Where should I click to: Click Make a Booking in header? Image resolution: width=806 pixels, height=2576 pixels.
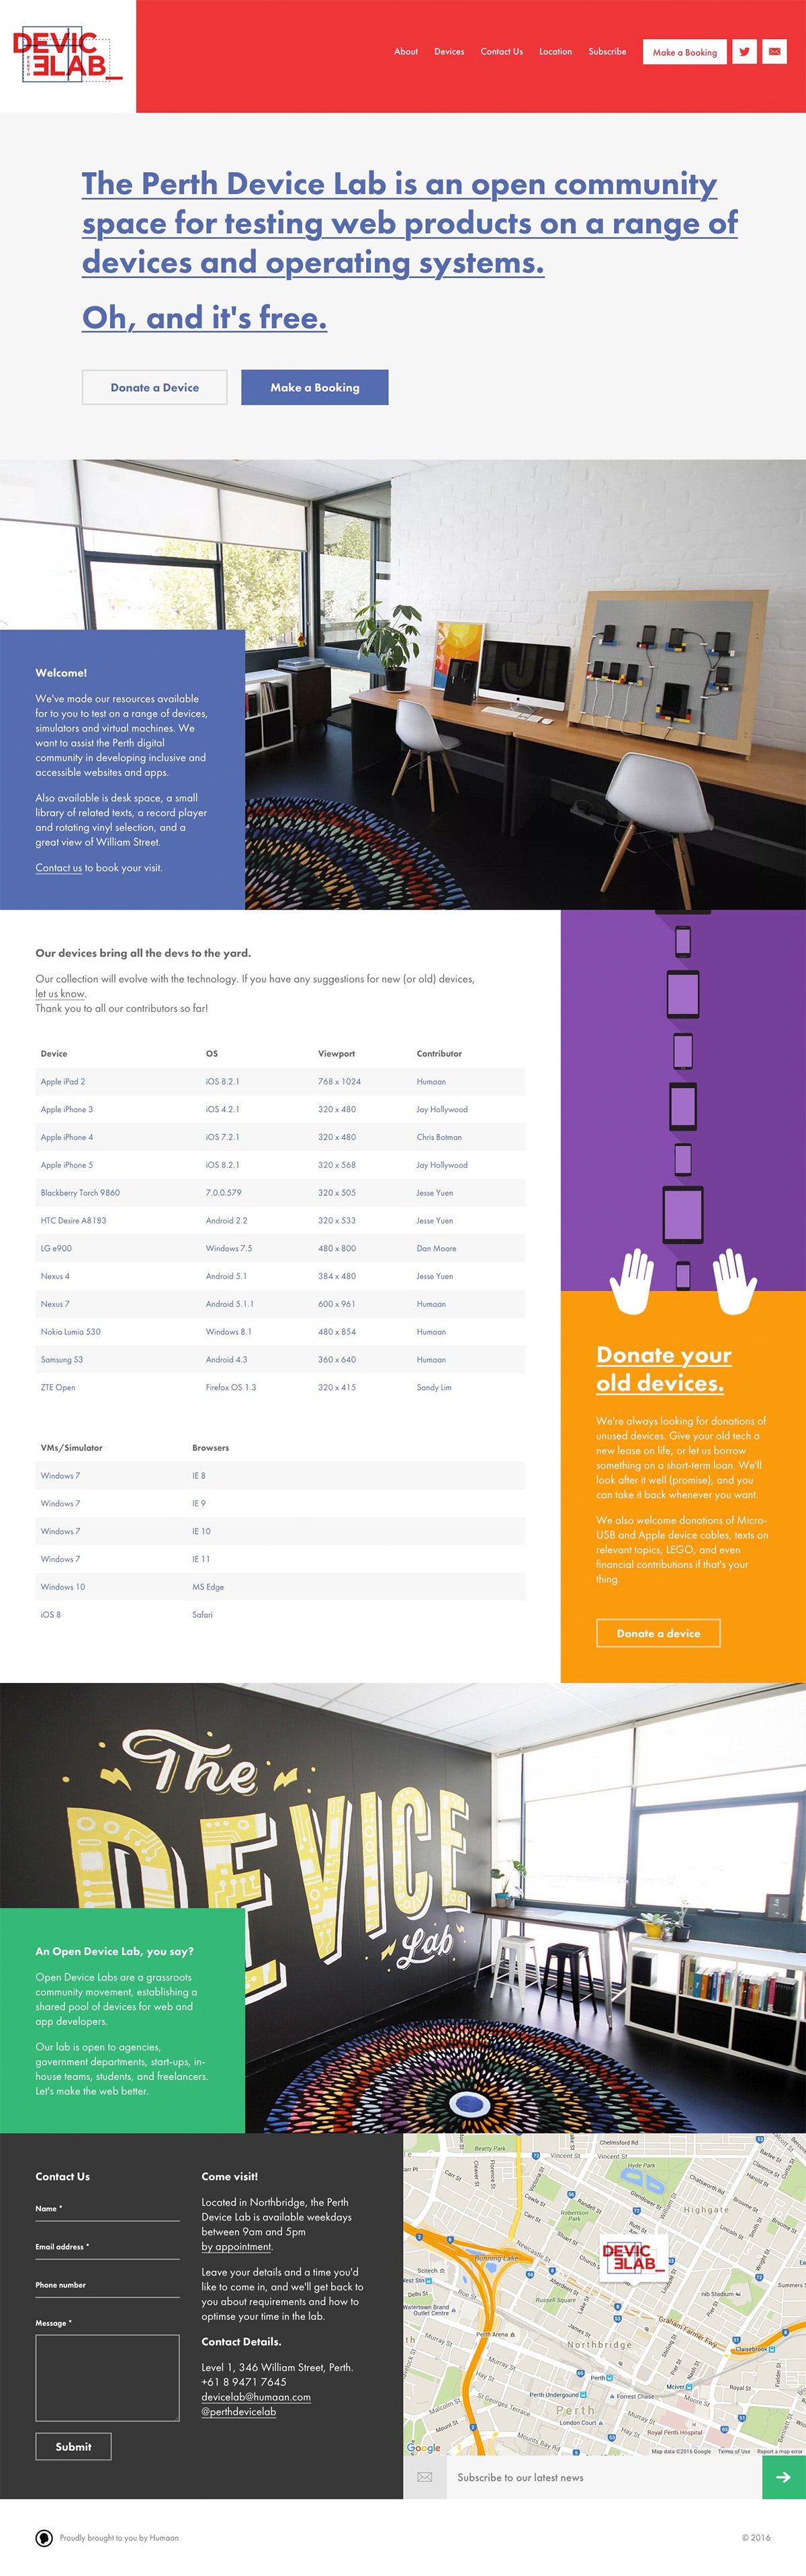[685, 52]
